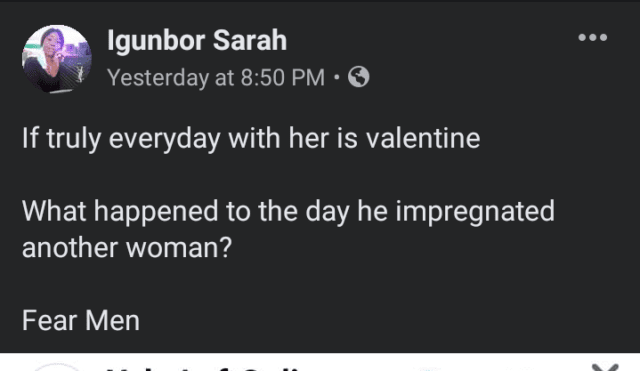
Task: Open the Igunbor Sarah profile name link
Action: click(x=197, y=40)
